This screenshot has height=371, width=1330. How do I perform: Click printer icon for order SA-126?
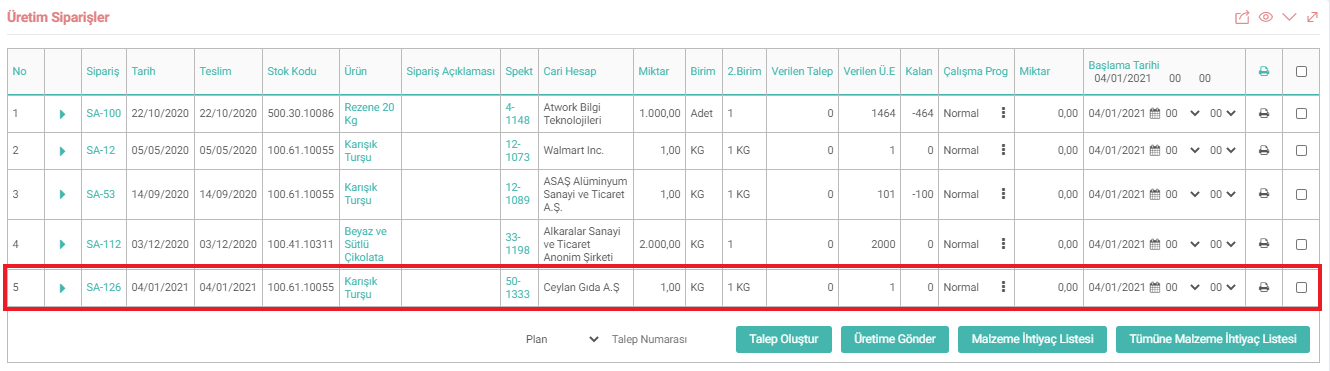(x=1264, y=287)
